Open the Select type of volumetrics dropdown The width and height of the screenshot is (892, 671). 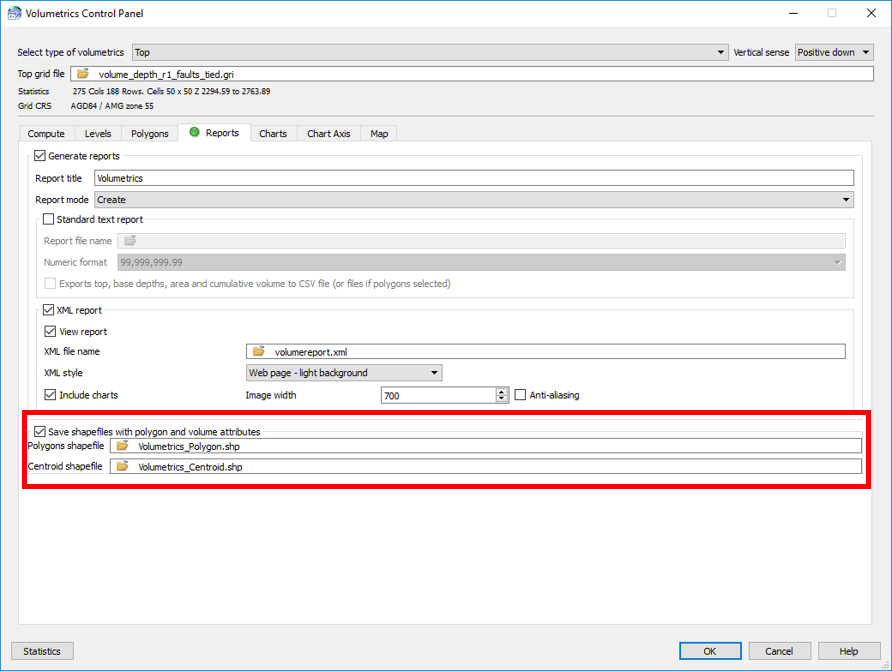click(x=430, y=52)
